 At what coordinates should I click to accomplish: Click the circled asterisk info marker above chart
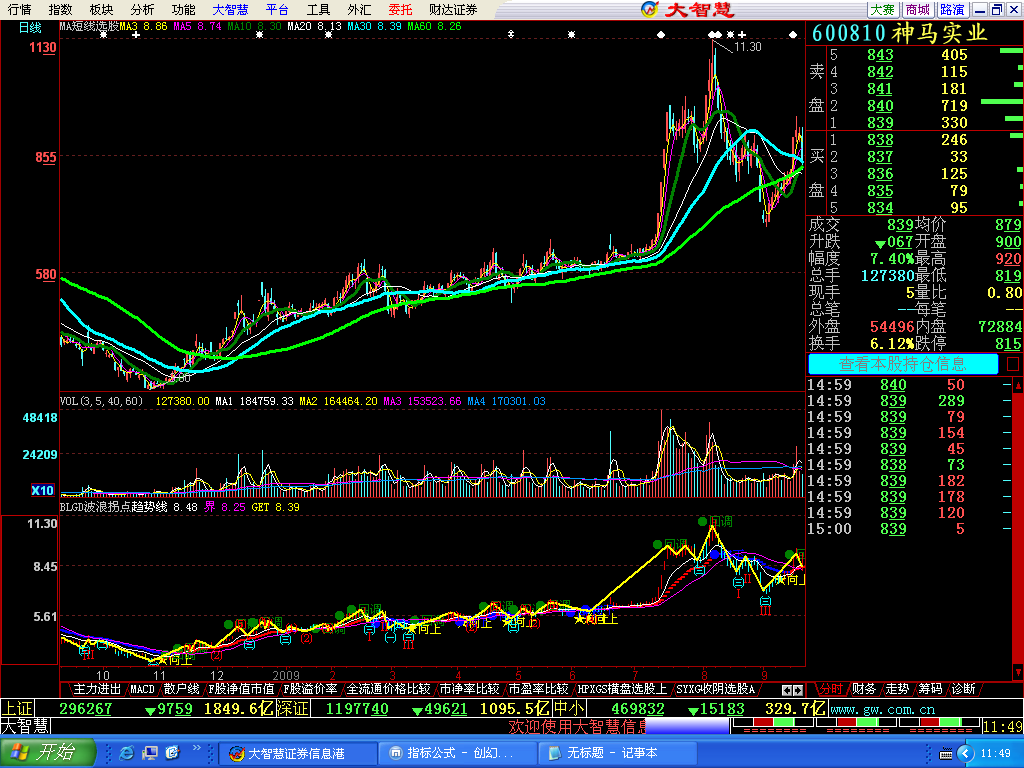pyautogui.click(x=511, y=34)
